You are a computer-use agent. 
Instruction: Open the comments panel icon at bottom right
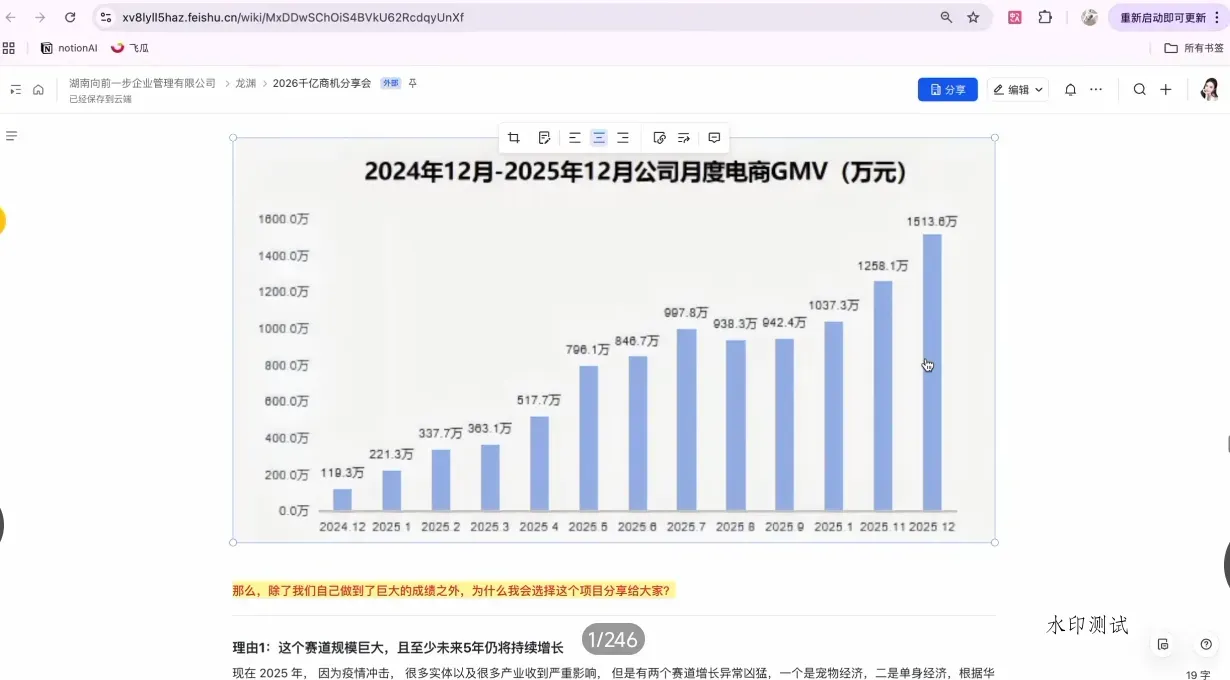coord(1161,646)
